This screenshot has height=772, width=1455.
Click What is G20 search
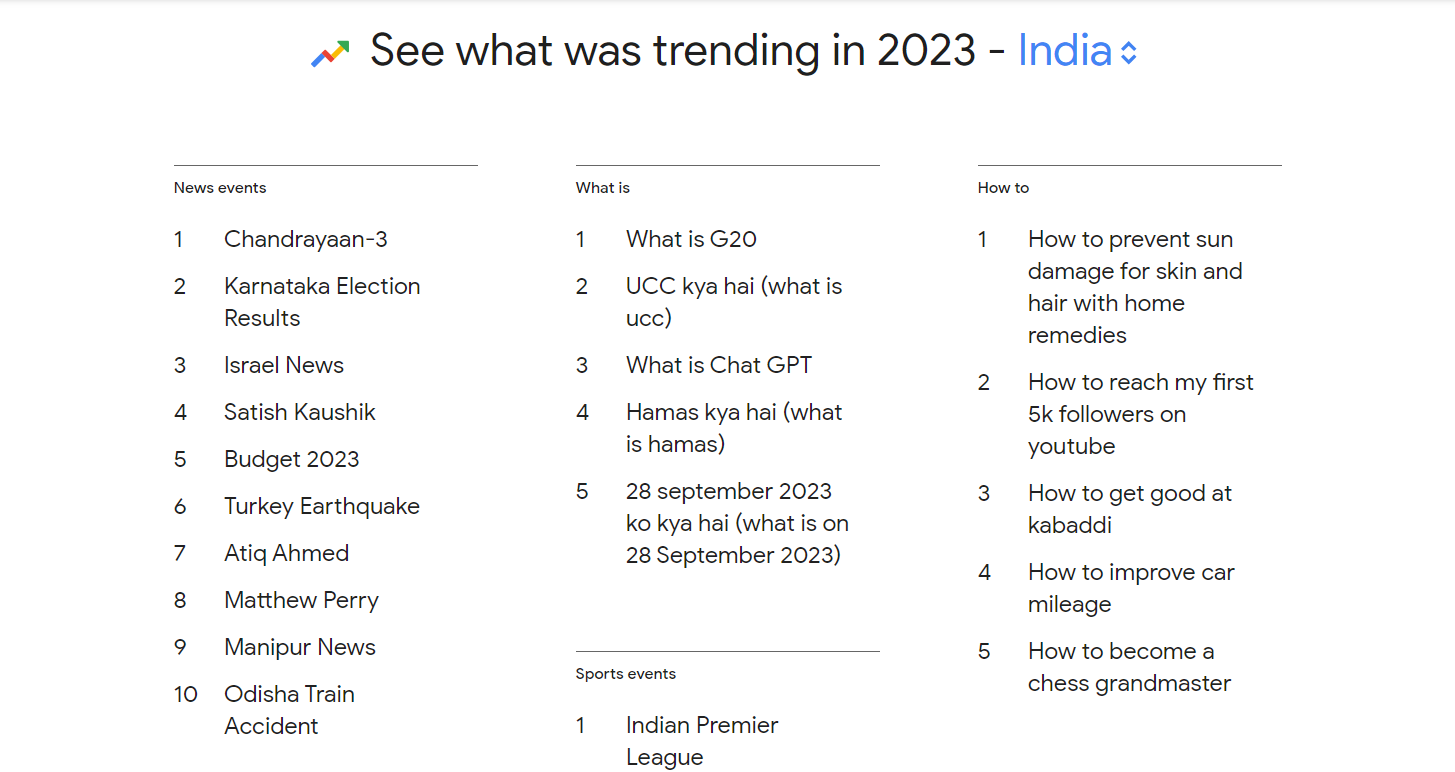coord(691,240)
